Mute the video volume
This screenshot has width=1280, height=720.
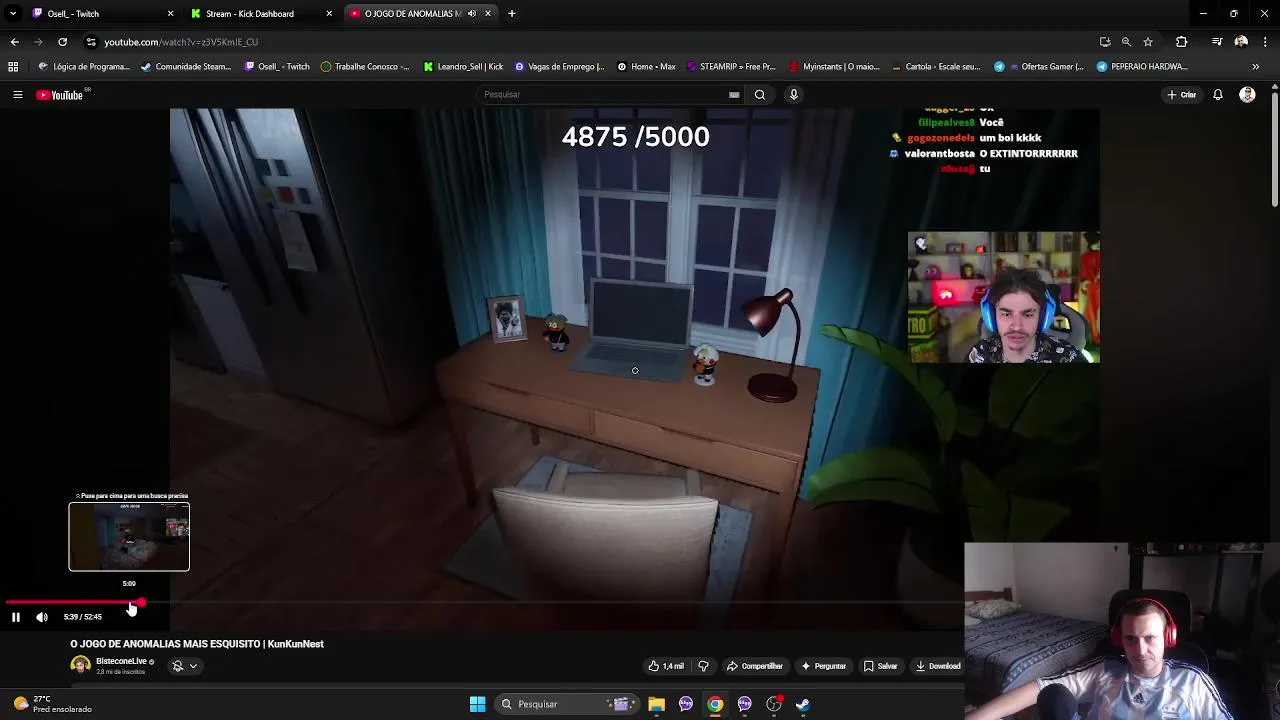(x=42, y=617)
